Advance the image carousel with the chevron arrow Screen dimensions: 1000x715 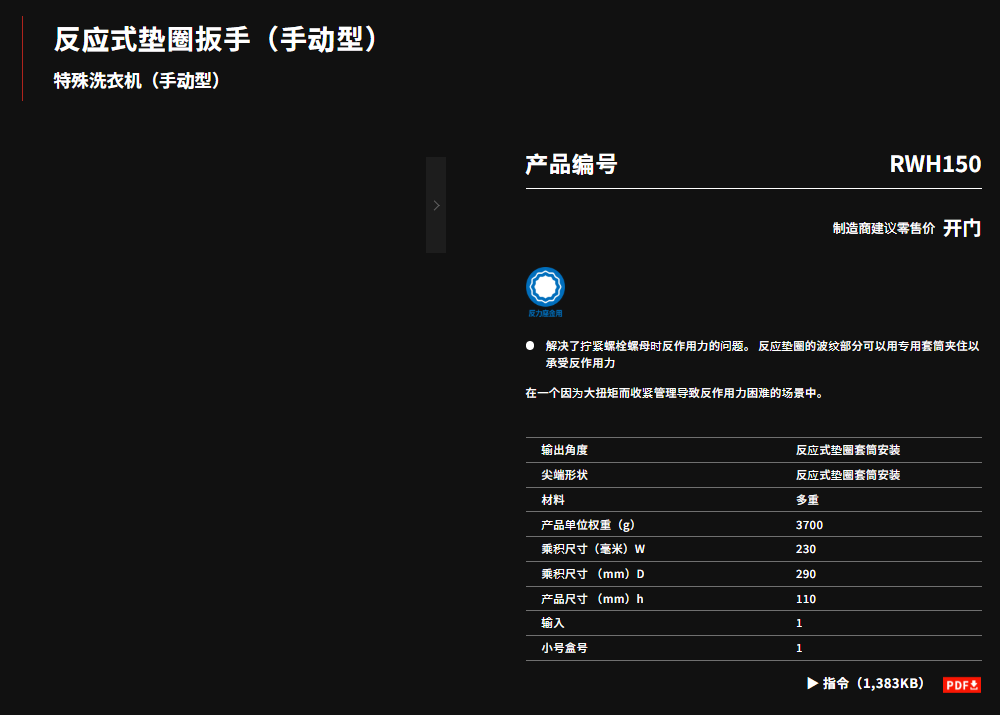pyautogui.click(x=436, y=205)
